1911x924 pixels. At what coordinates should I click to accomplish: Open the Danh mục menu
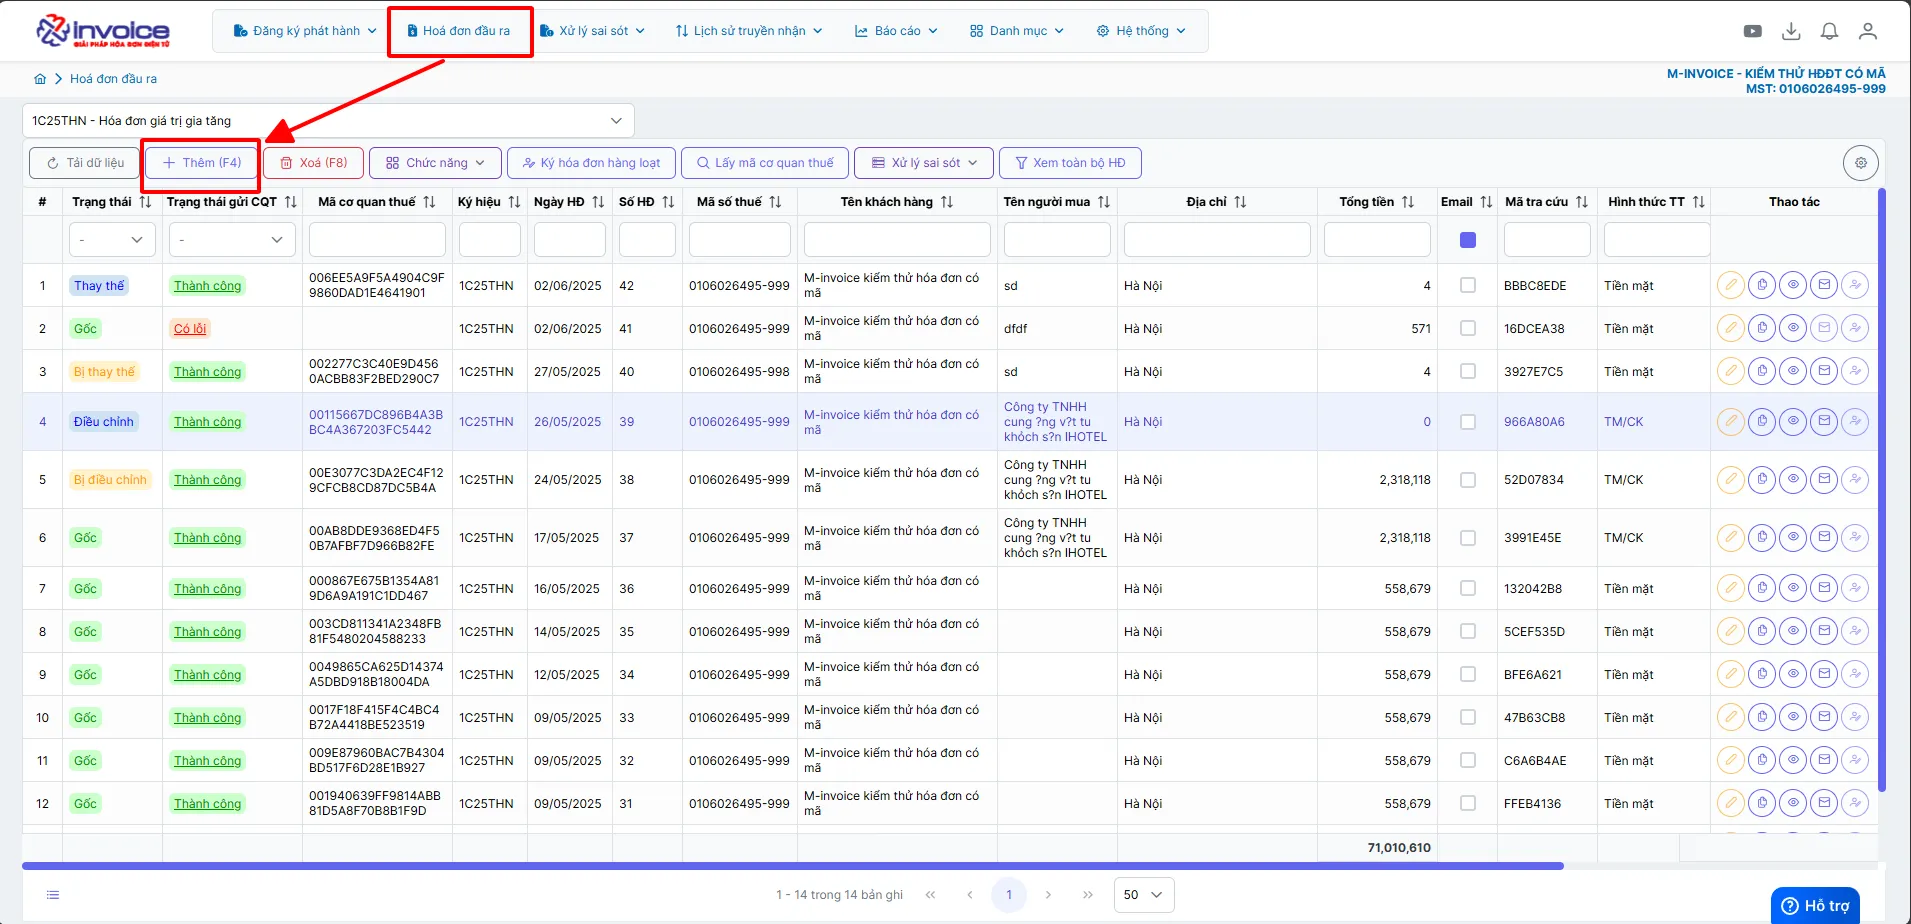tap(1017, 31)
